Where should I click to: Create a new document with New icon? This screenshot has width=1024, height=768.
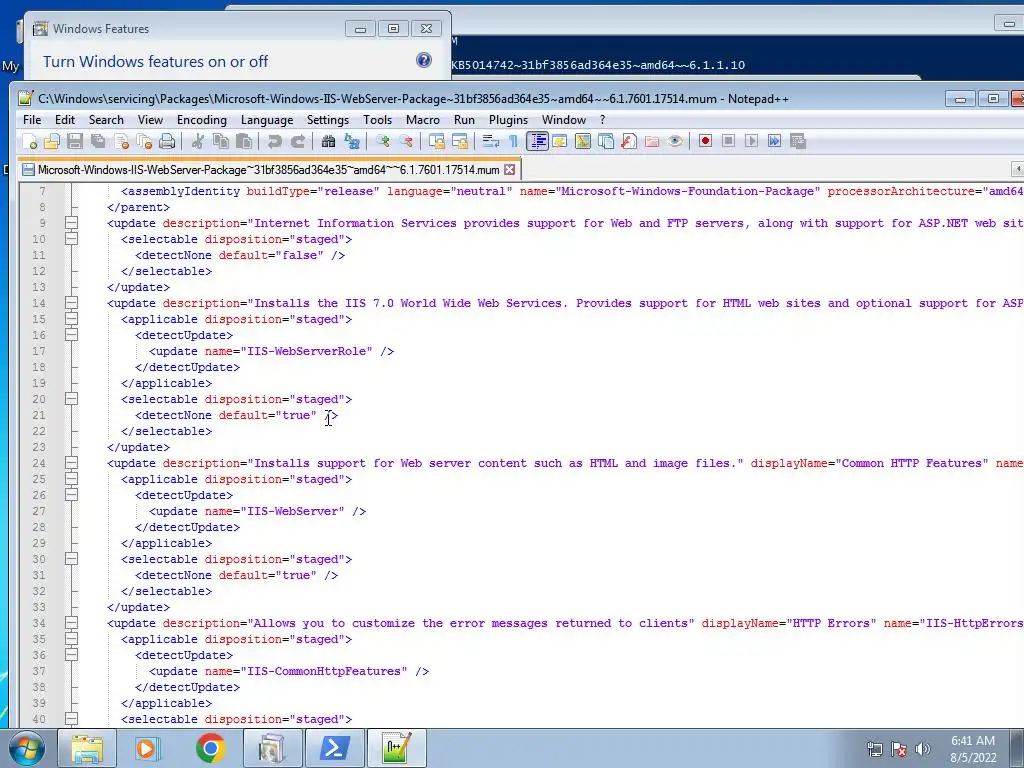(x=30, y=142)
